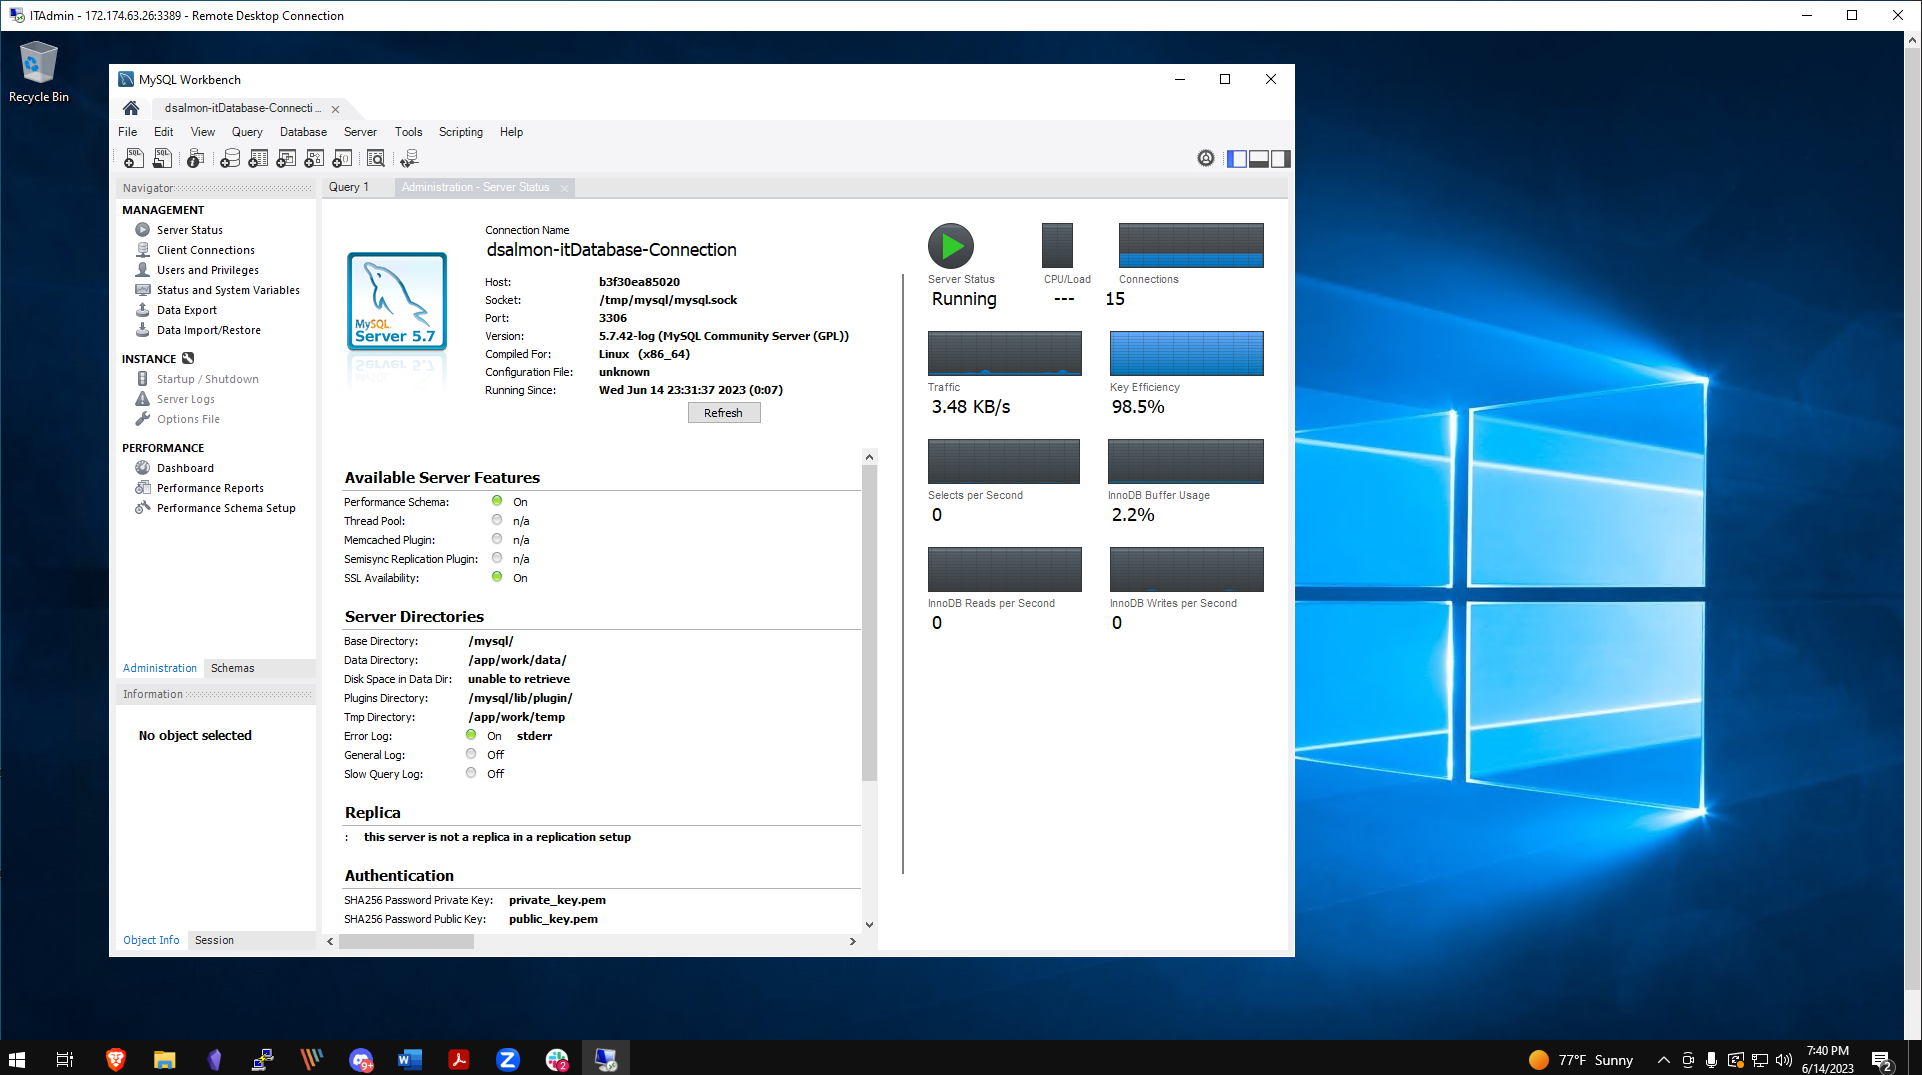Click the Connections graph
The width and height of the screenshot is (1922, 1075).
click(x=1191, y=245)
